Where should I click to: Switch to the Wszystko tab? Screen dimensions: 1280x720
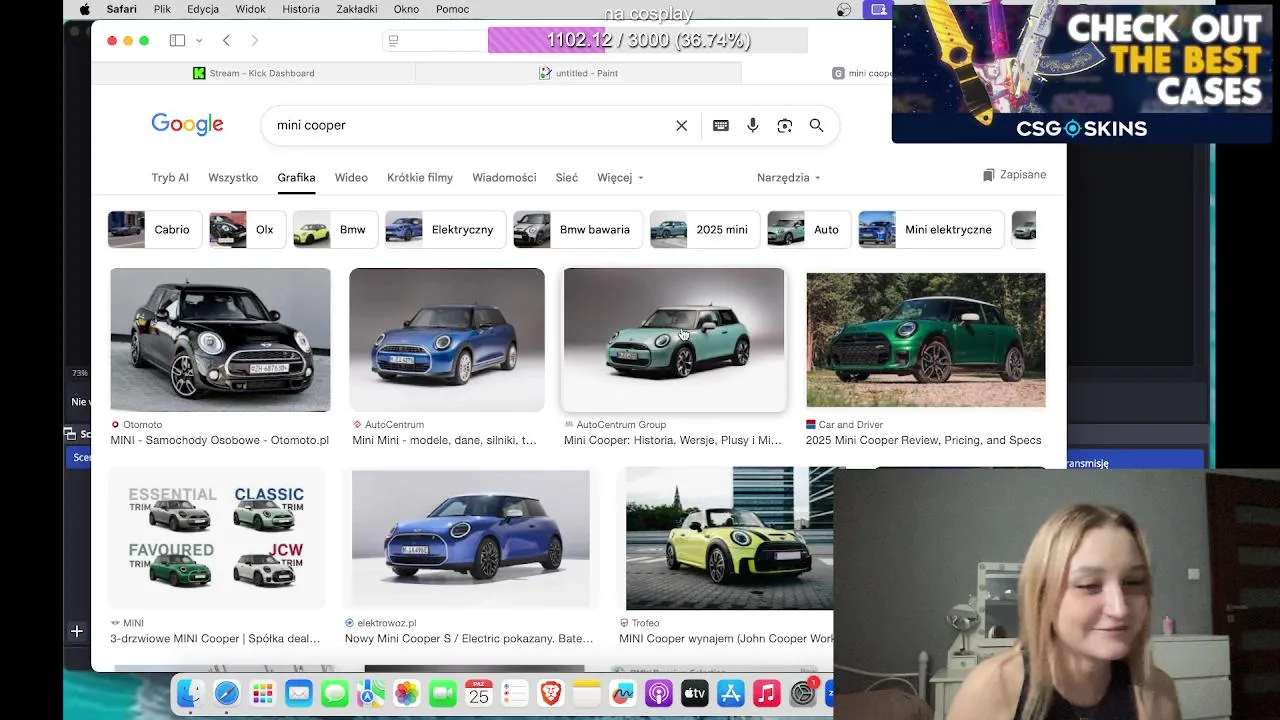click(x=233, y=177)
